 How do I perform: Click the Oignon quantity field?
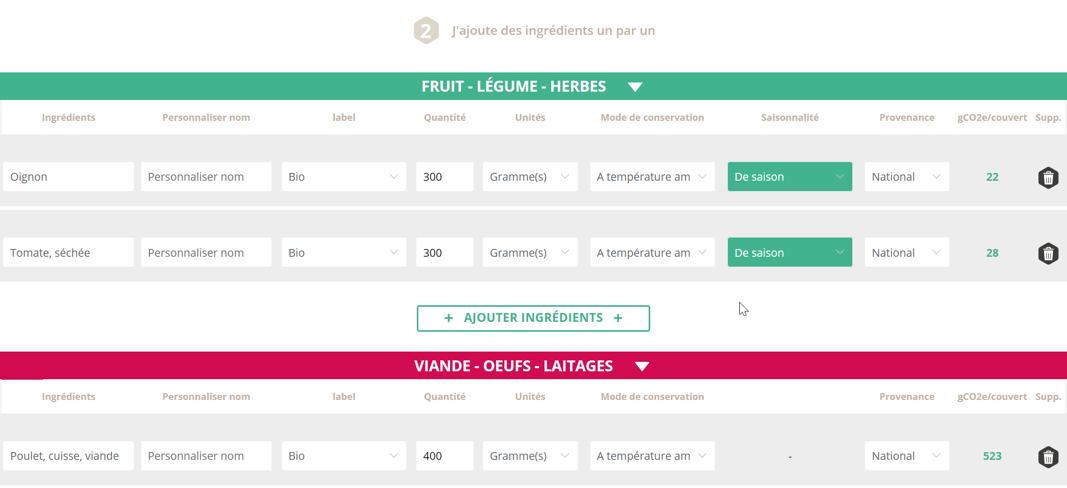444,177
